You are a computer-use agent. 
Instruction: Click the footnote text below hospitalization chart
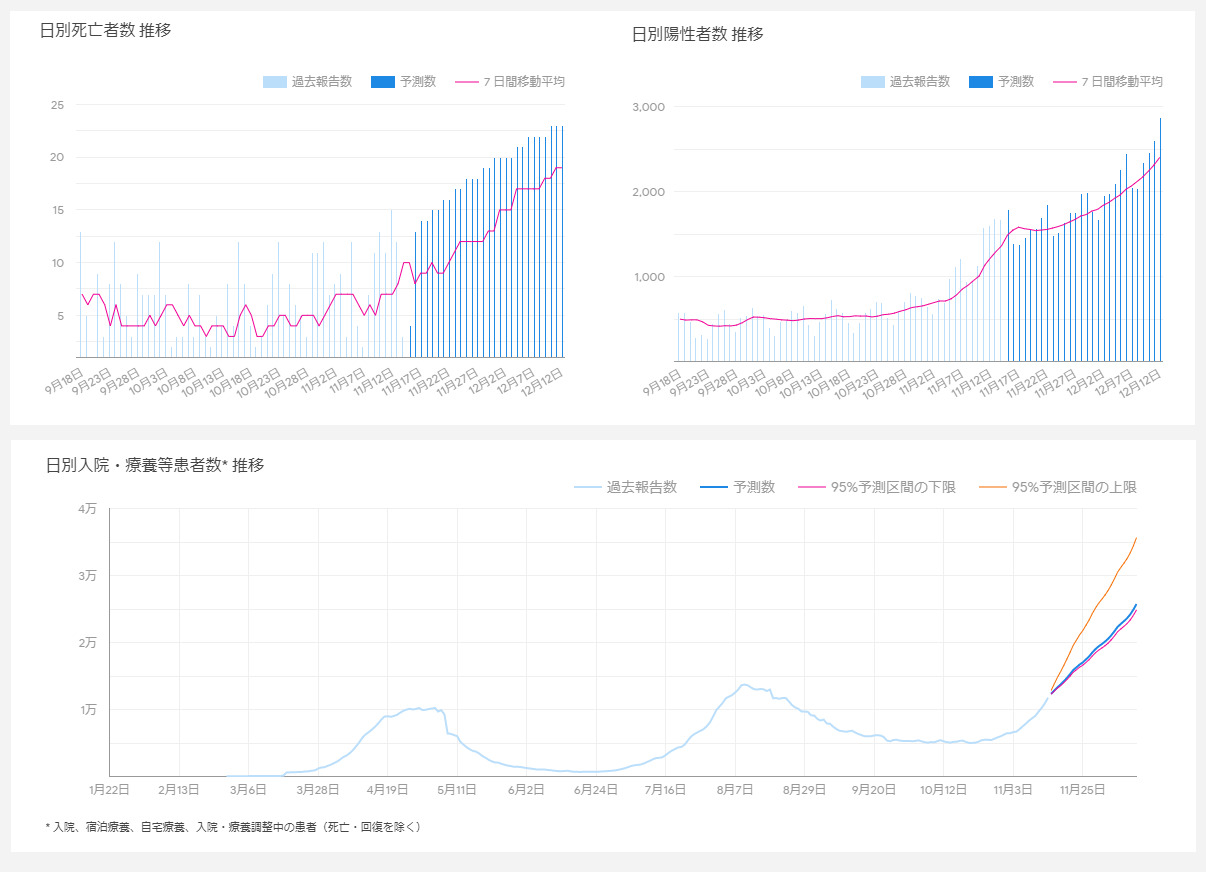tap(234, 827)
